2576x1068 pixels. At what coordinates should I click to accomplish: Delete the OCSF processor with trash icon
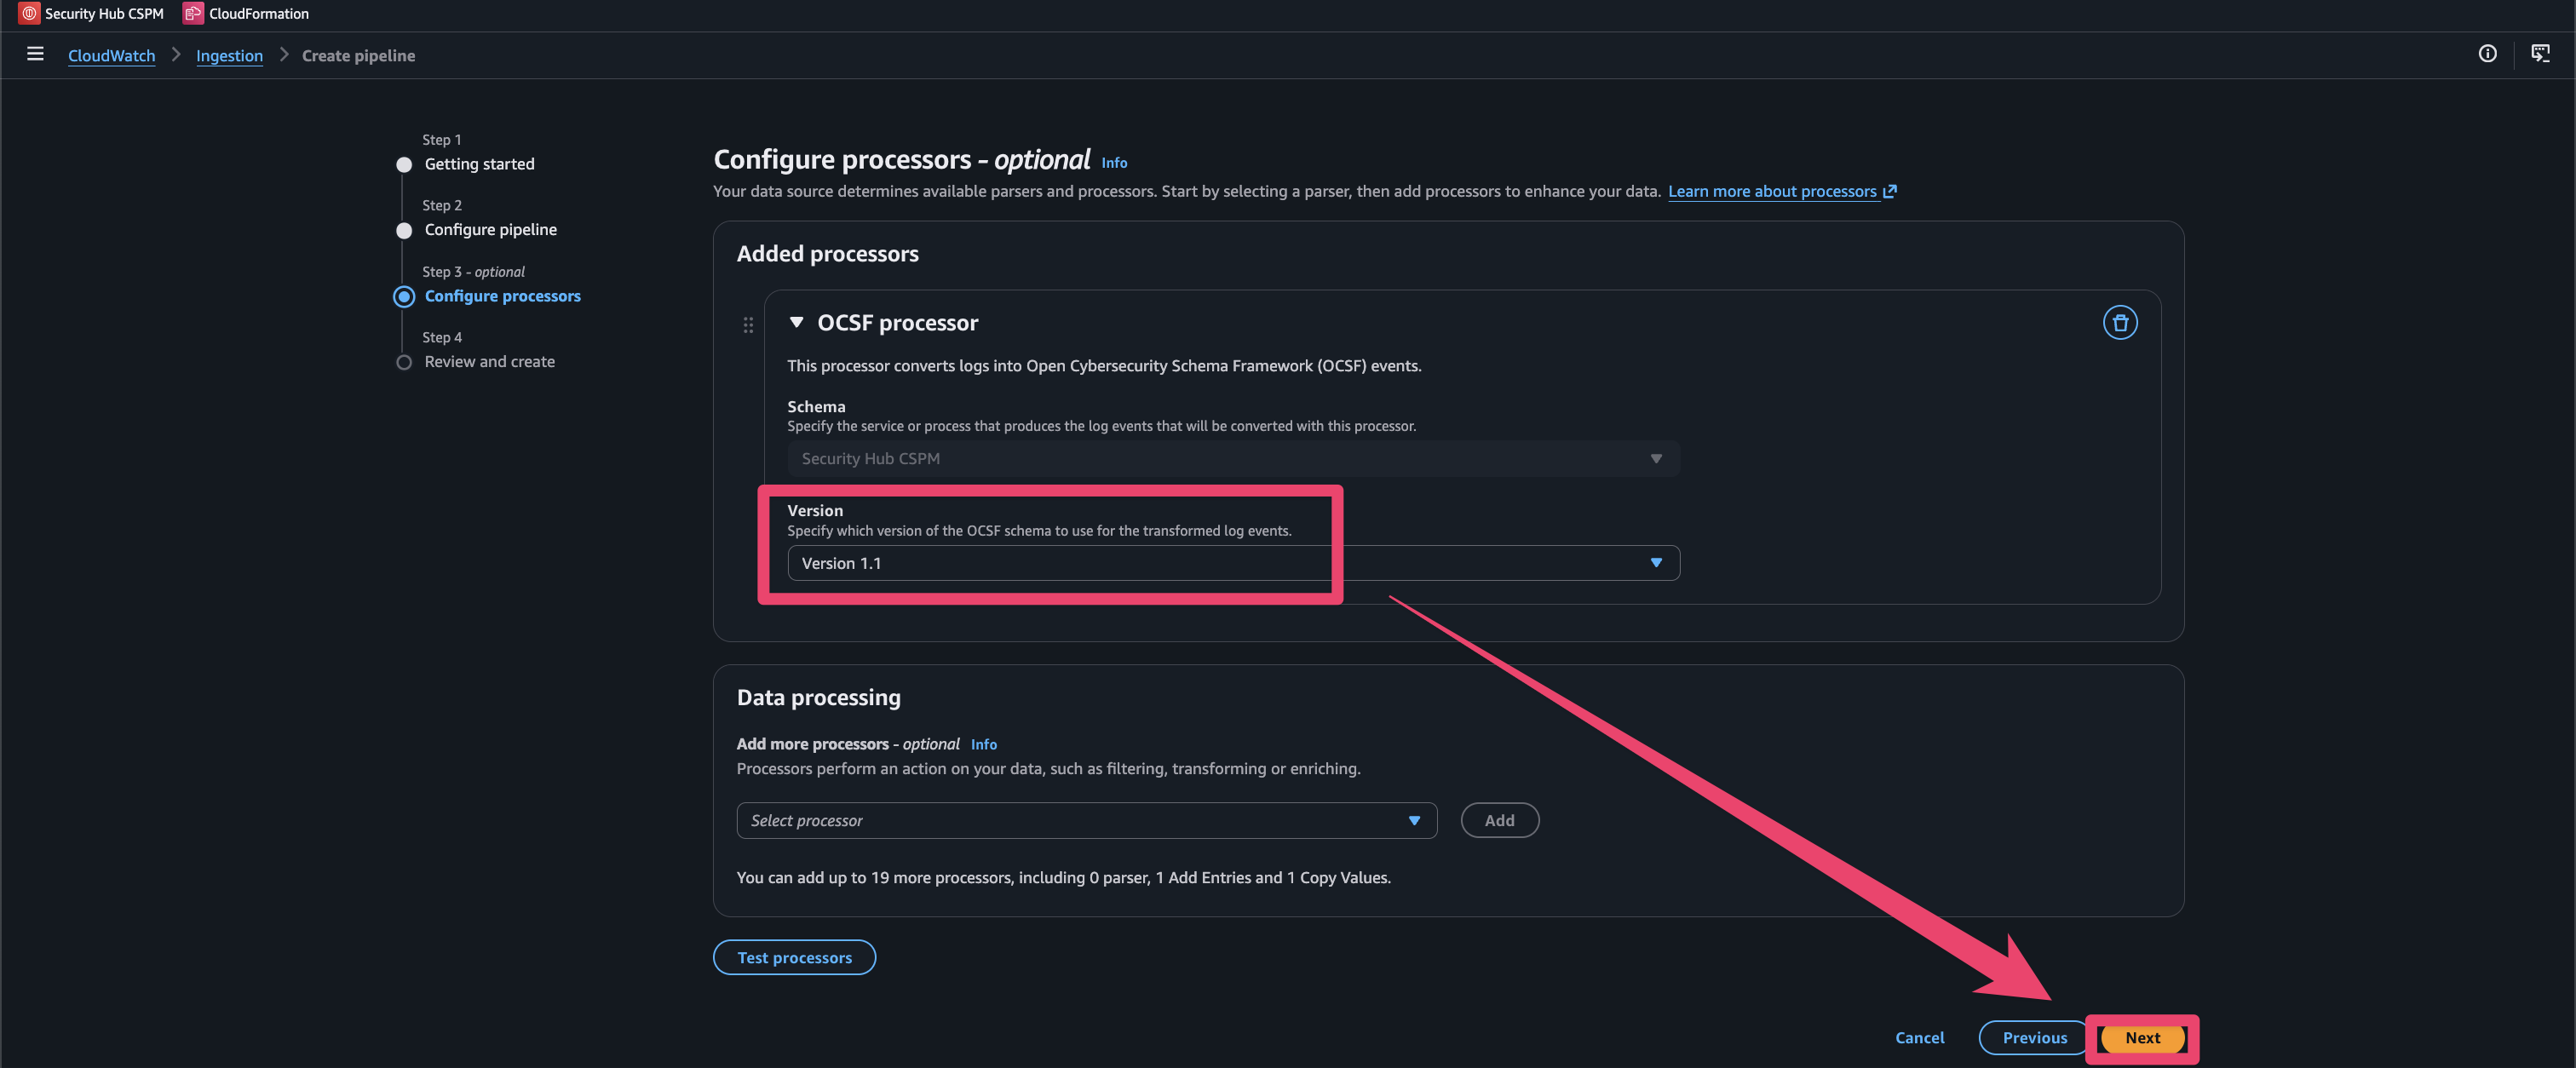(2119, 323)
